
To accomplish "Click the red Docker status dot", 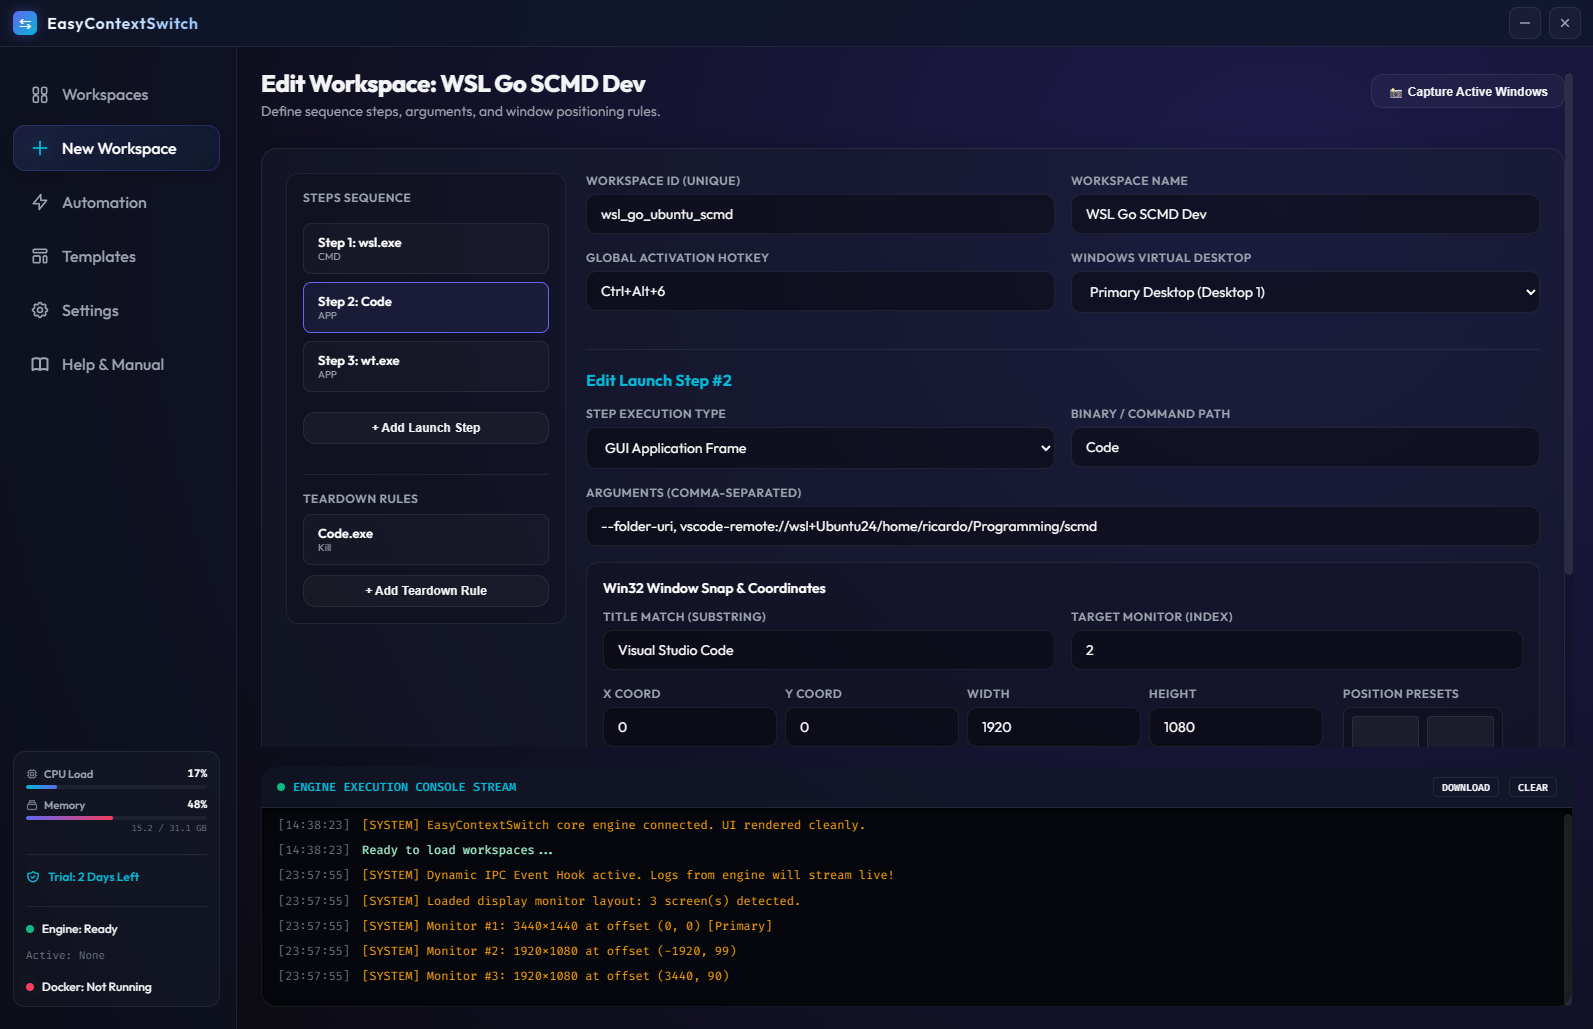I will tap(30, 987).
